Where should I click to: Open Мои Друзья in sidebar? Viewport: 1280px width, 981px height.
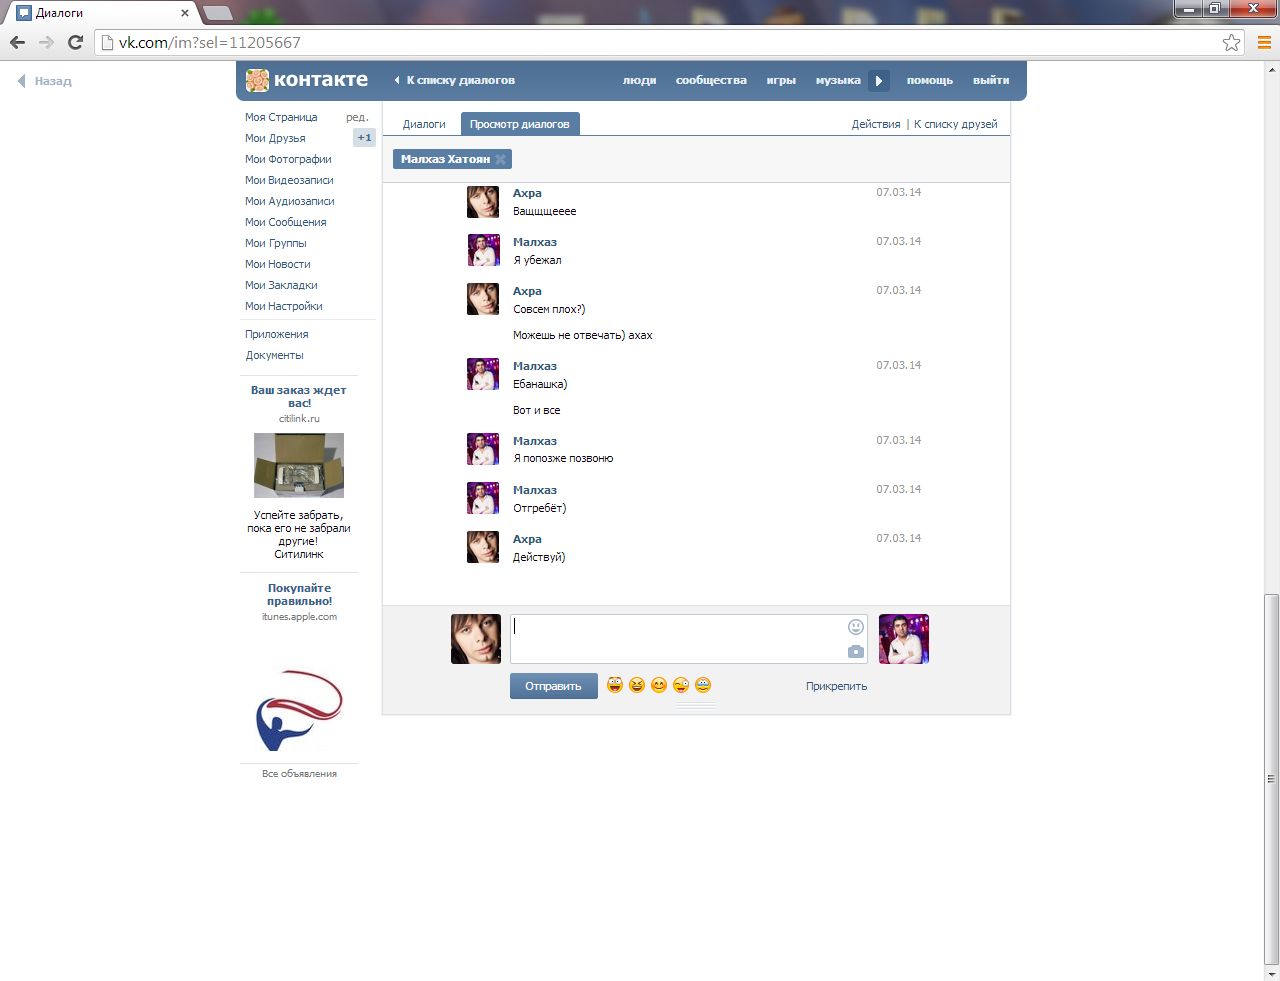pyautogui.click(x=275, y=138)
